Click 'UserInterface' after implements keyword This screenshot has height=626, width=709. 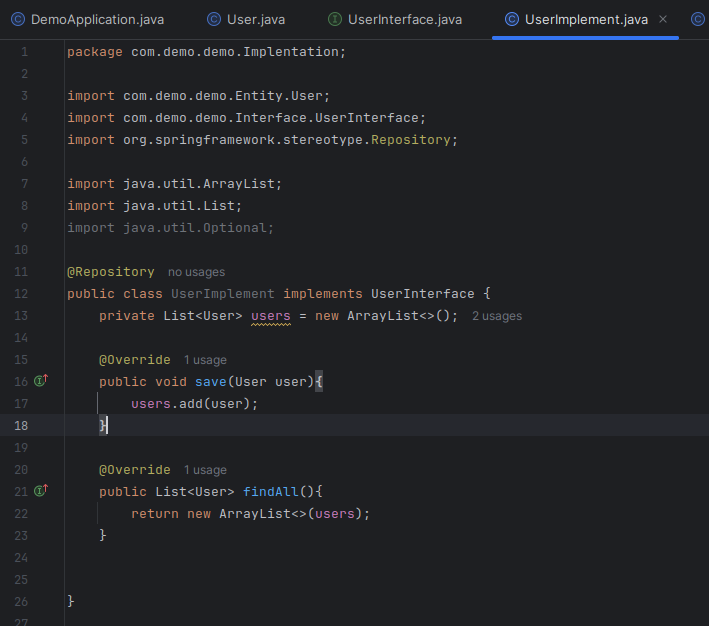point(423,294)
